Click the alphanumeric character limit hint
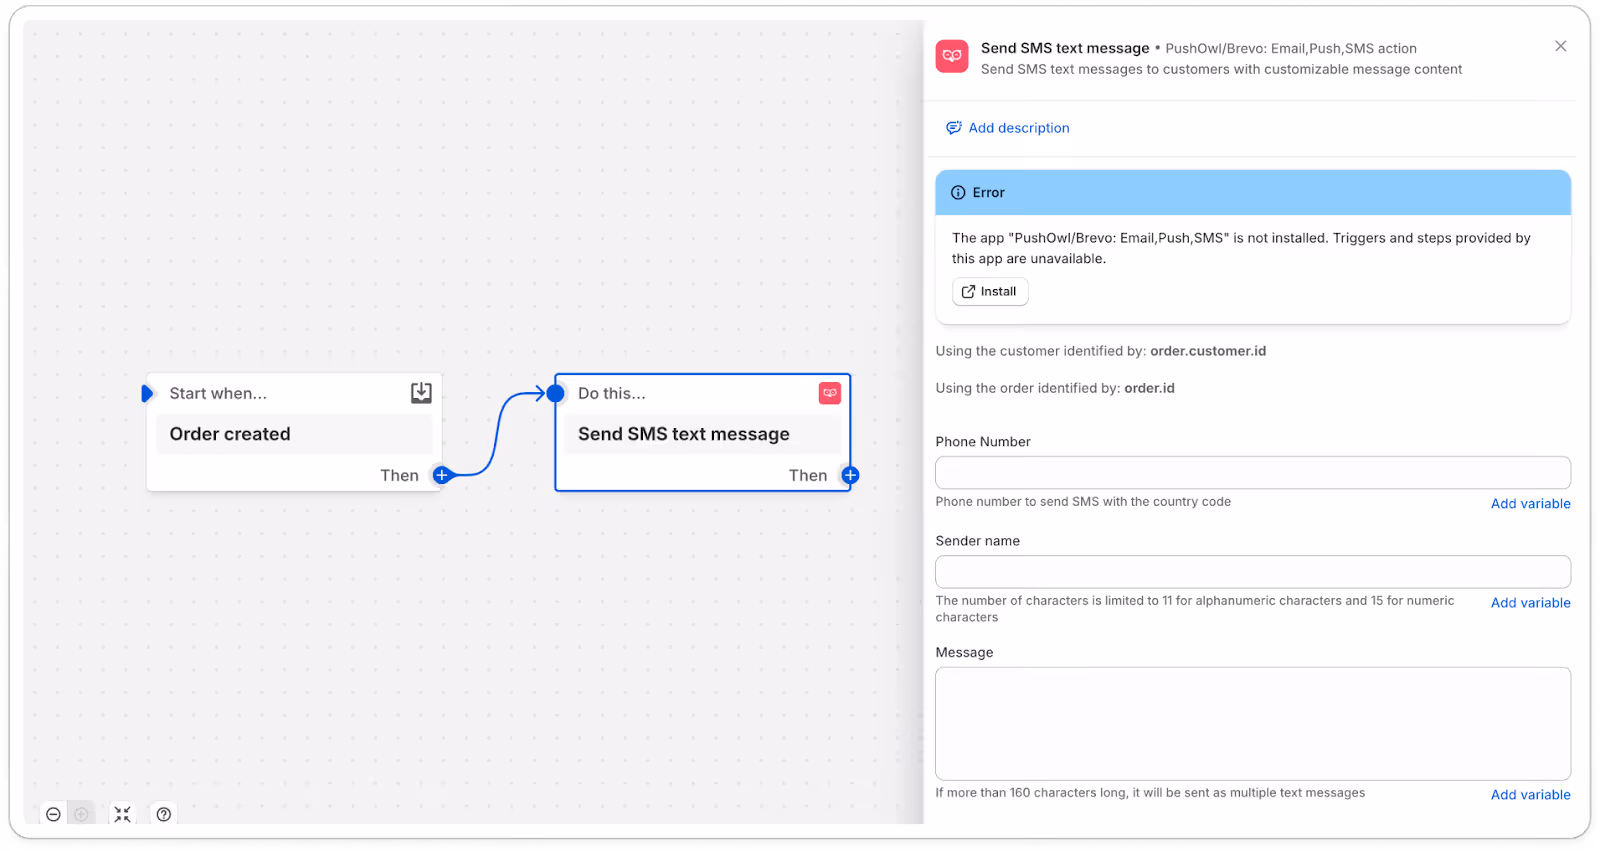 tap(1195, 609)
